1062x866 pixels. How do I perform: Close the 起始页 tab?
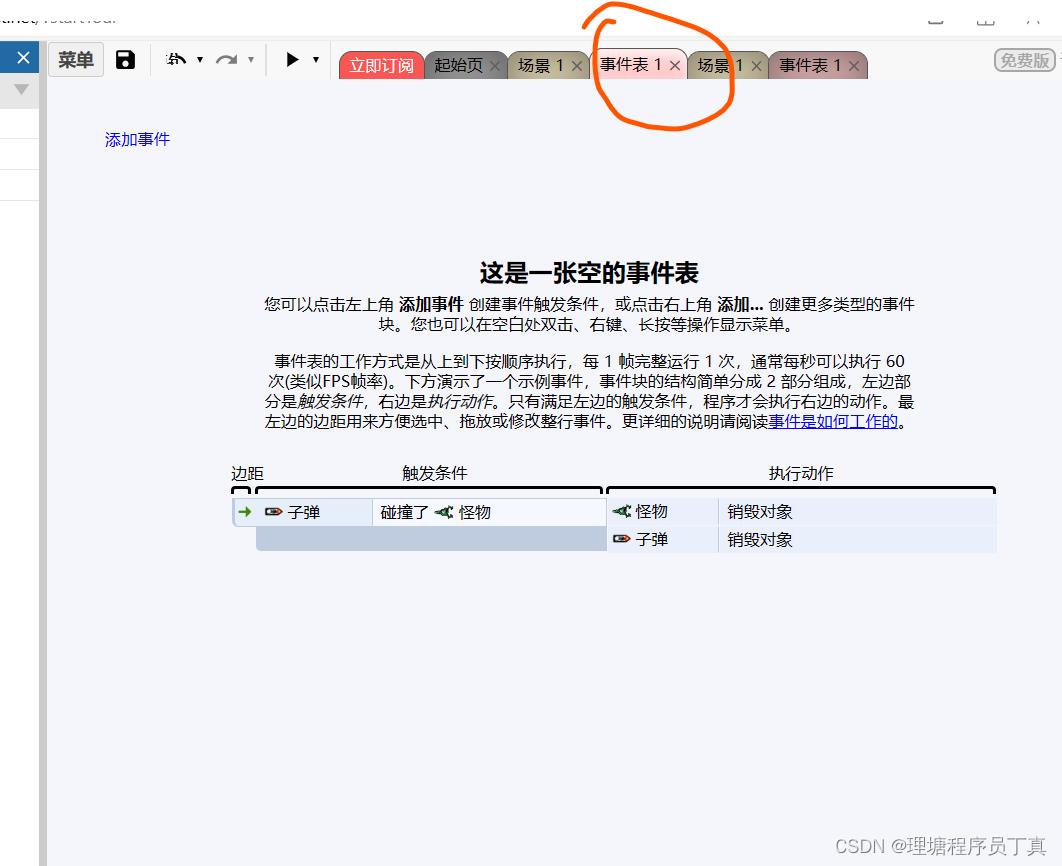click(495, 66)
